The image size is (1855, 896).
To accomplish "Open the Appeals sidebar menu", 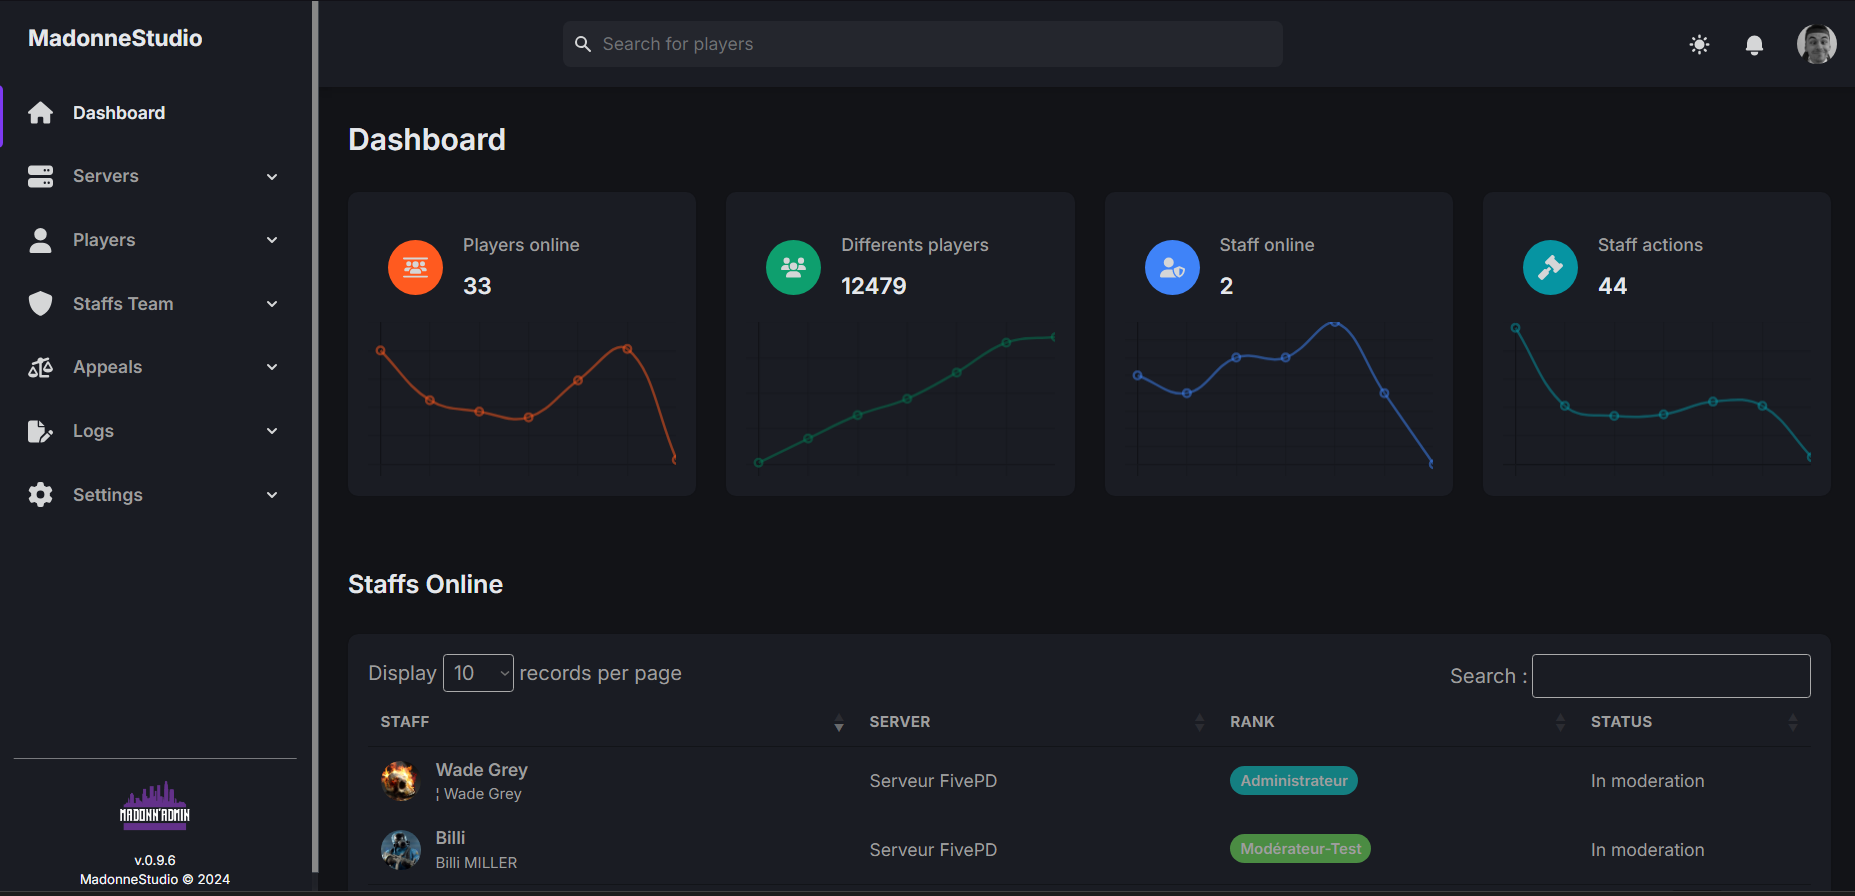I will 153,367.
